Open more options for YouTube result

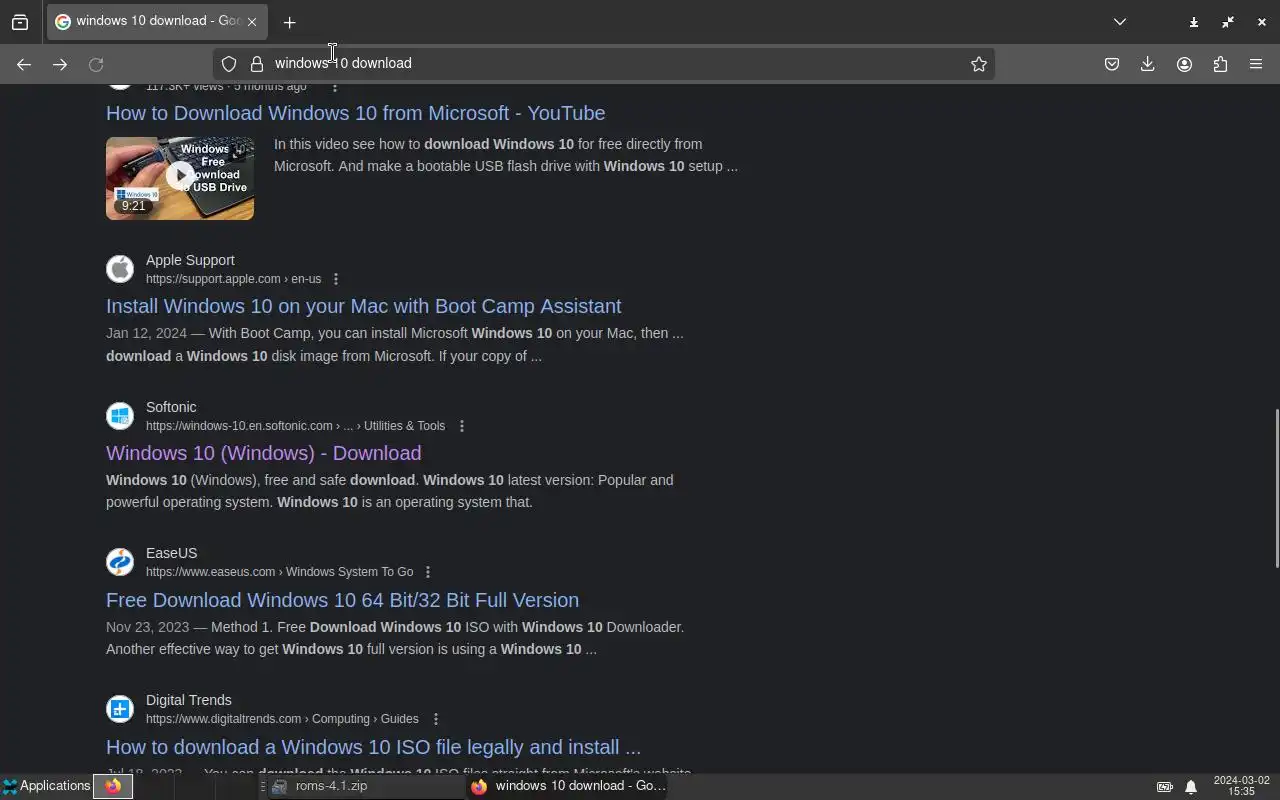coord(335,87)
